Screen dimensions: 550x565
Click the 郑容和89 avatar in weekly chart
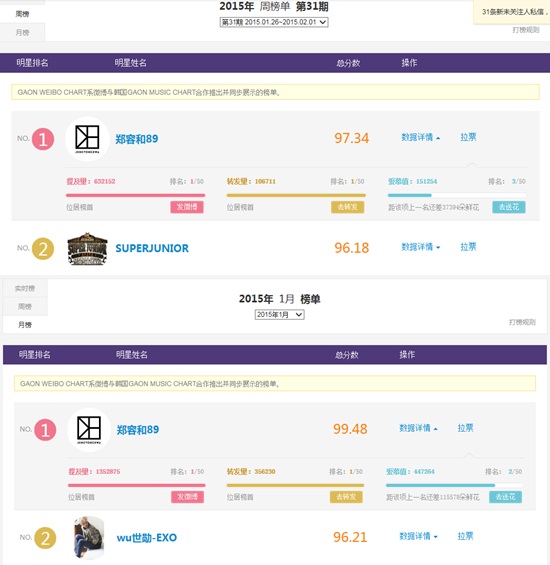[x=87, y=139]
